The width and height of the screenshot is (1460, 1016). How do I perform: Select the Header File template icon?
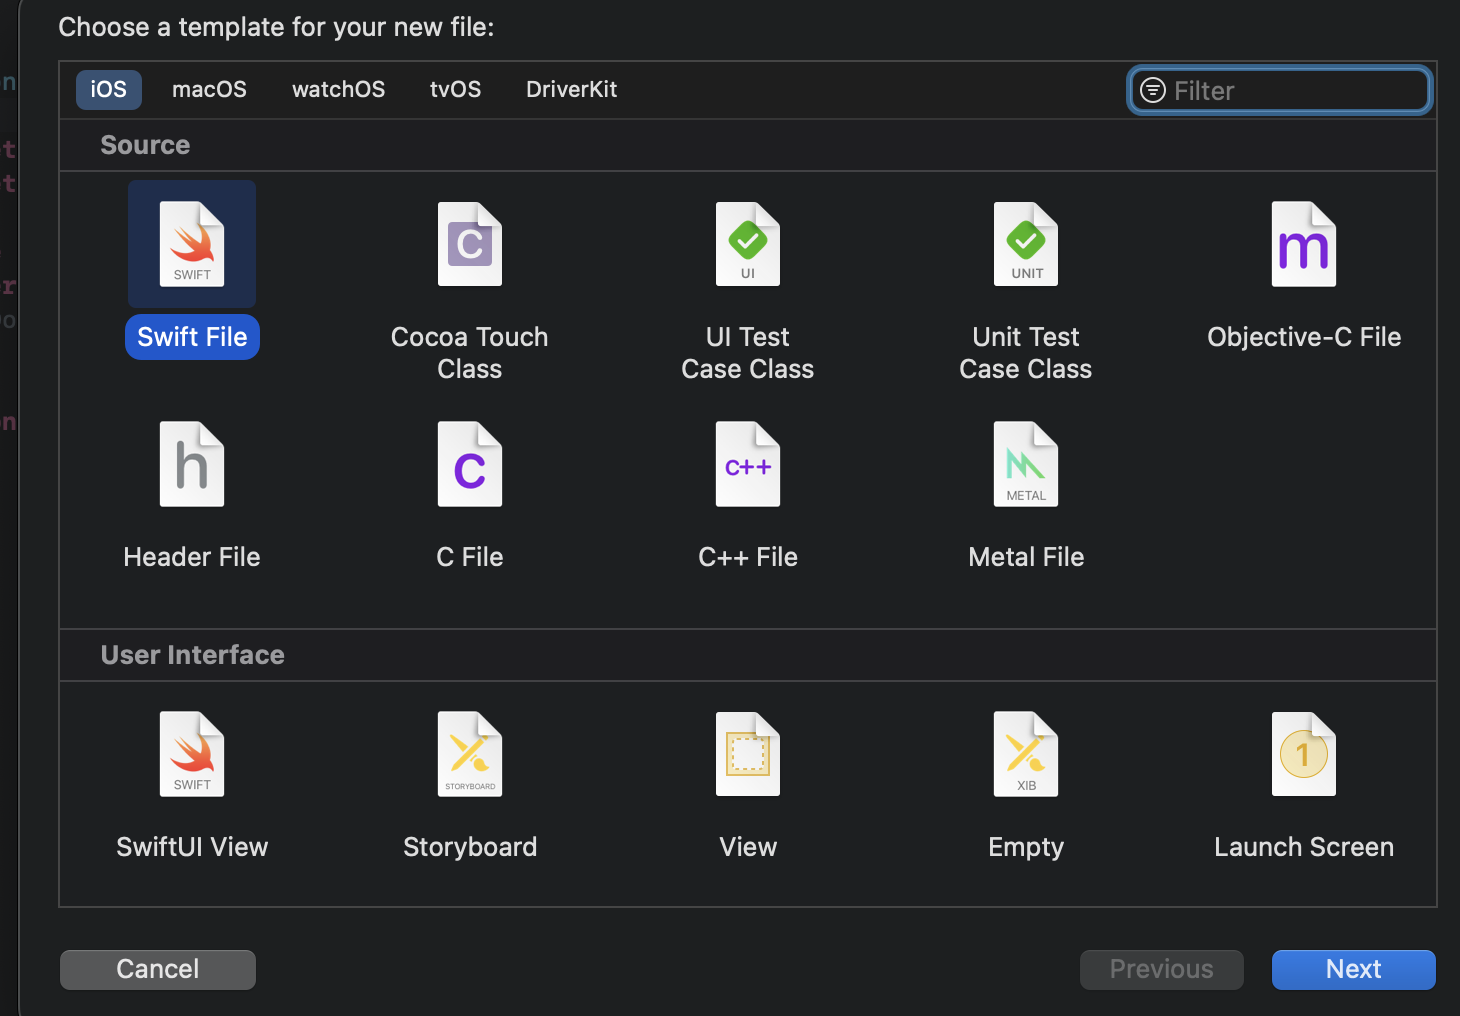coord(192,464)
